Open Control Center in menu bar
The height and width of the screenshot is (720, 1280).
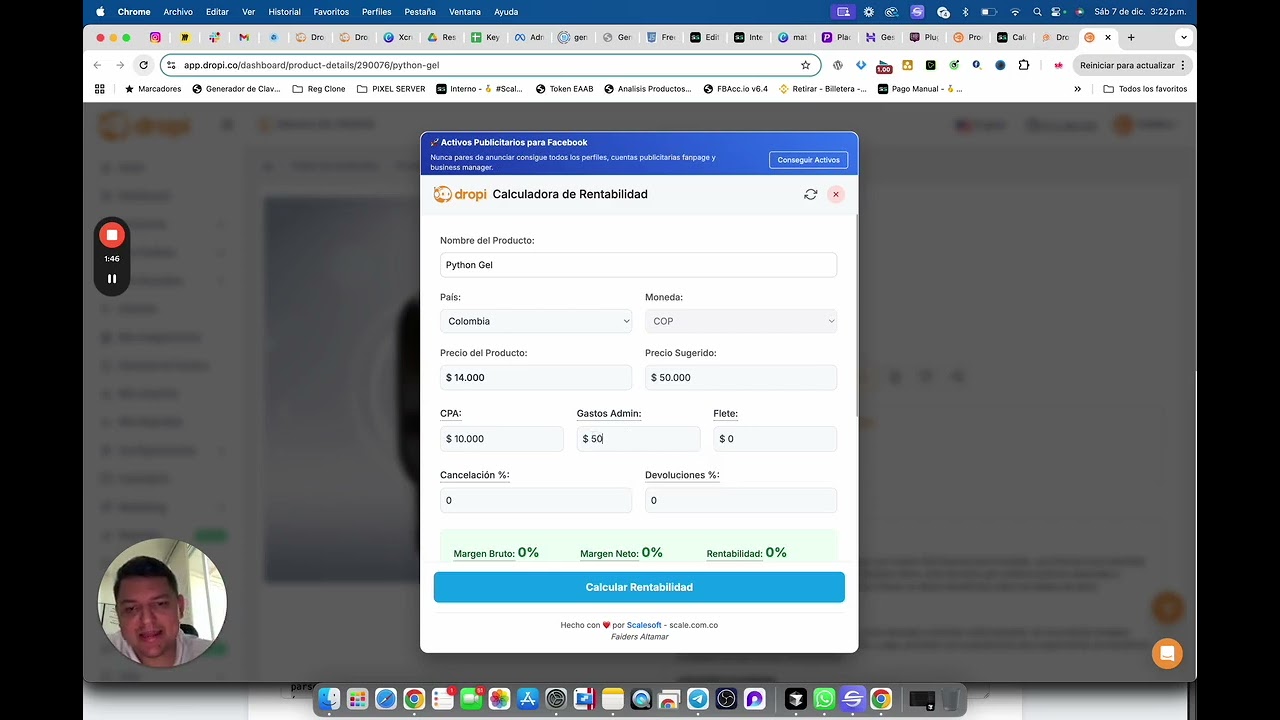pos(1057,12)
